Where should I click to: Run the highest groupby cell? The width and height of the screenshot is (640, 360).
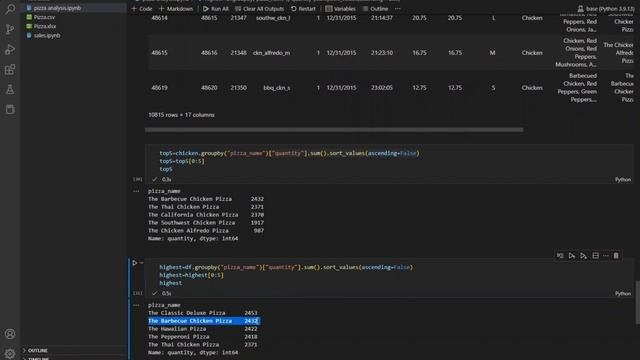coord(135,263)
